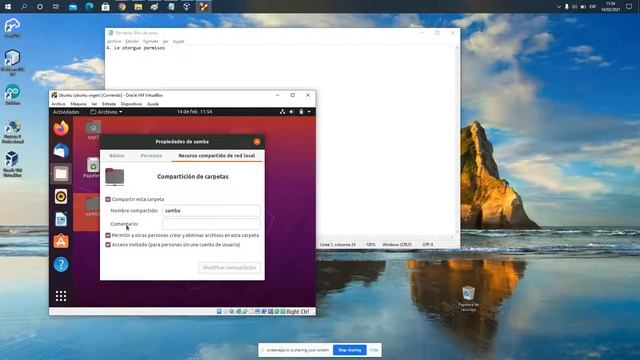Viewport: 640px width, 360px height.
Task: Click the active screen-recorder taskbar icon
Action: tap(203, 7)
